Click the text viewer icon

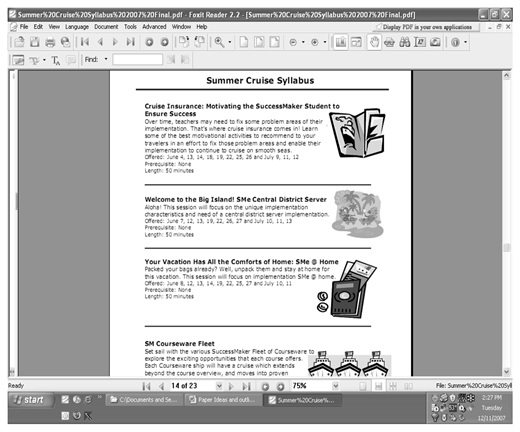tap(420, 42)
